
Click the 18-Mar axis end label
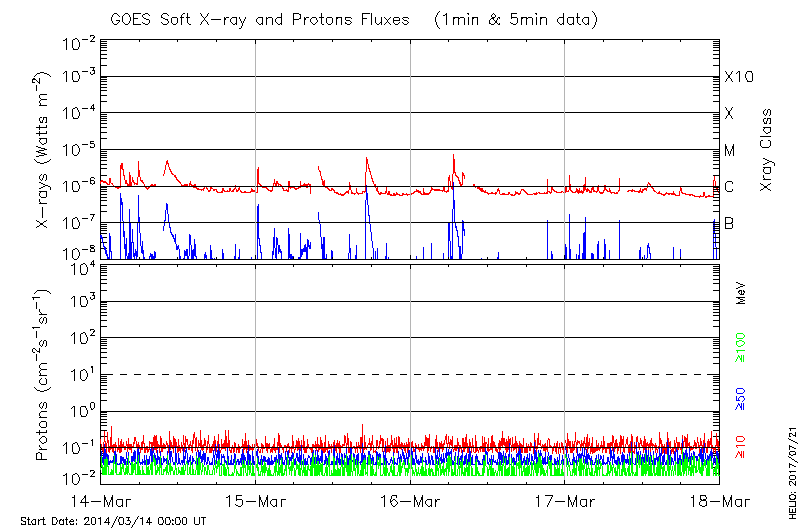(x=719, y=500)
